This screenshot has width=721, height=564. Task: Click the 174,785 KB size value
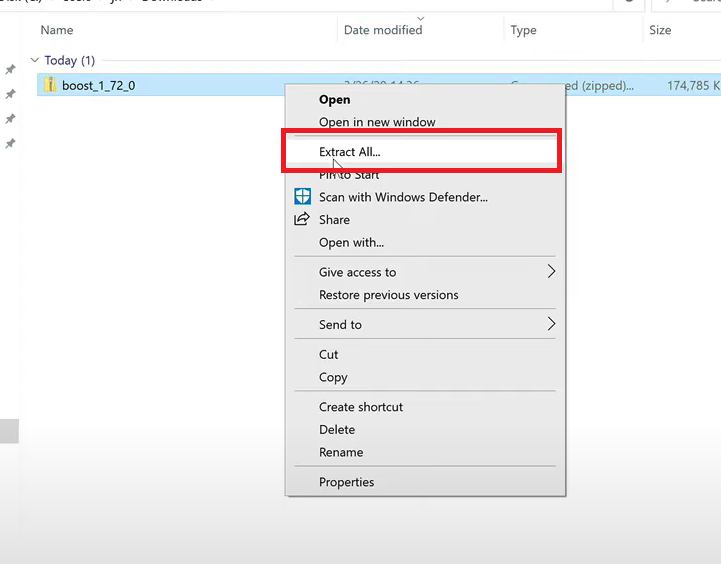click(x=693, y=85)
